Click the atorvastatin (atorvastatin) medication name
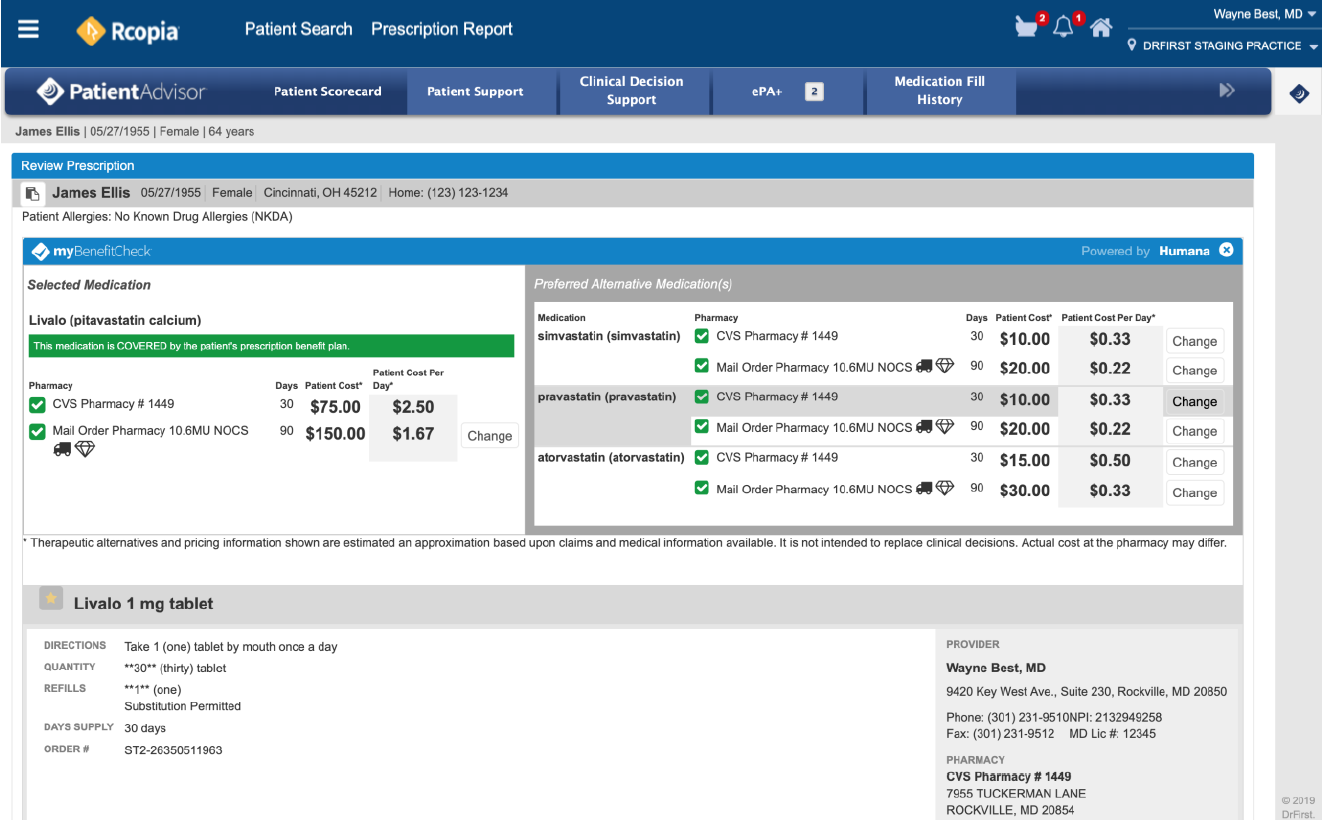 pos(611,458)
